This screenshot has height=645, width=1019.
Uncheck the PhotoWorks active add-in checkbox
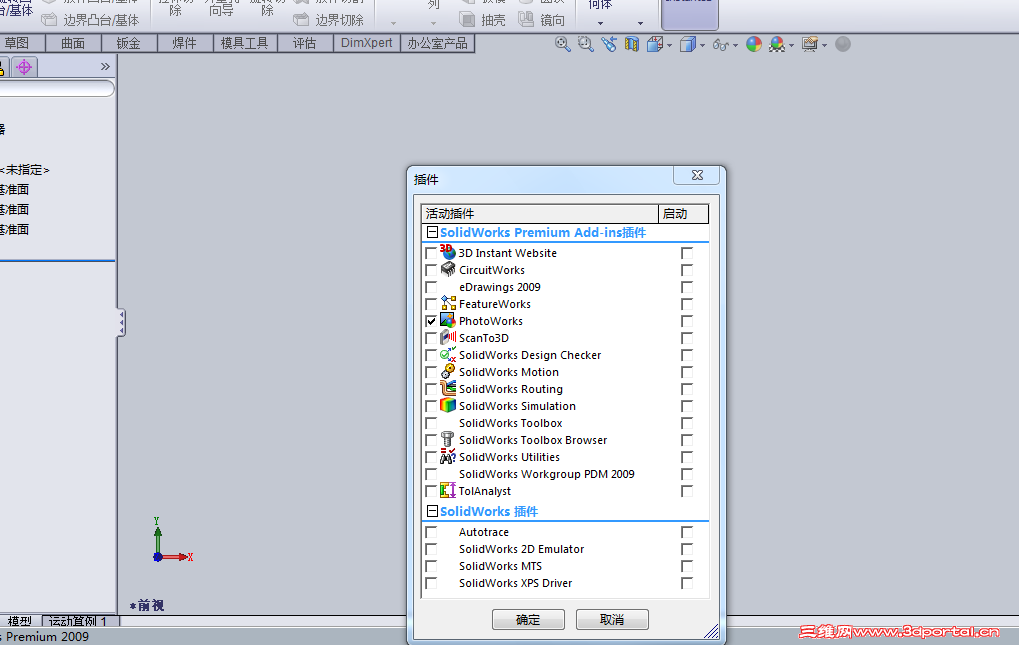431,321
